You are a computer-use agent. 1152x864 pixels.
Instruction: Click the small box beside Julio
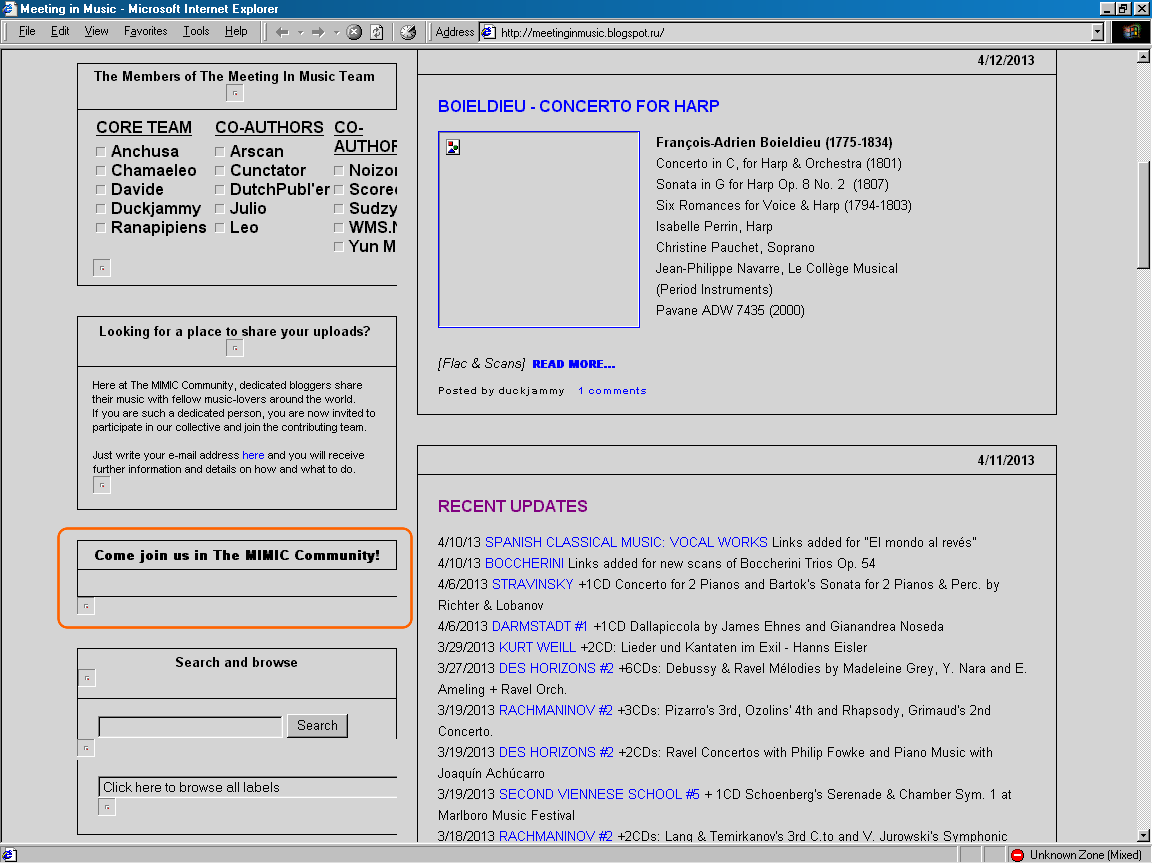[220, 209]
